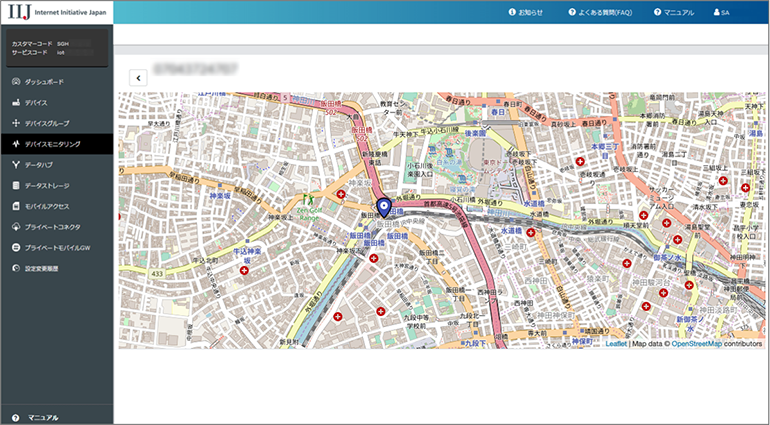Image resolution: width=770 pixels, height=425 pixels.
Task: Open the ダッシュボード dashboard icon
Action: [x=16, y=82]
